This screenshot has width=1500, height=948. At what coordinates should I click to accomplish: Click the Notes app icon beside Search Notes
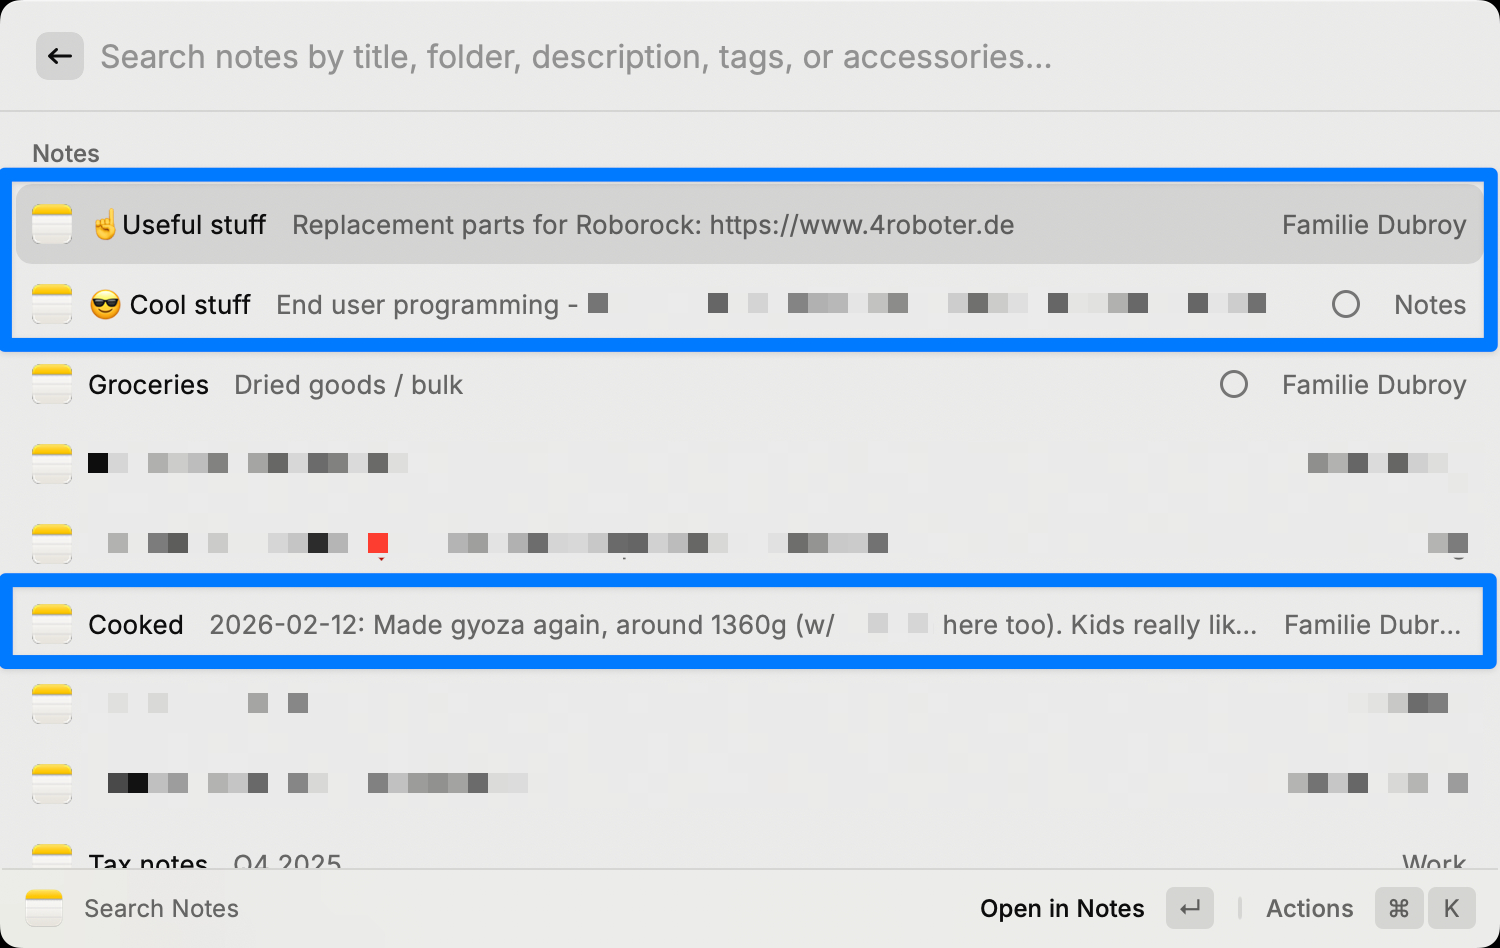coord(44,908)
